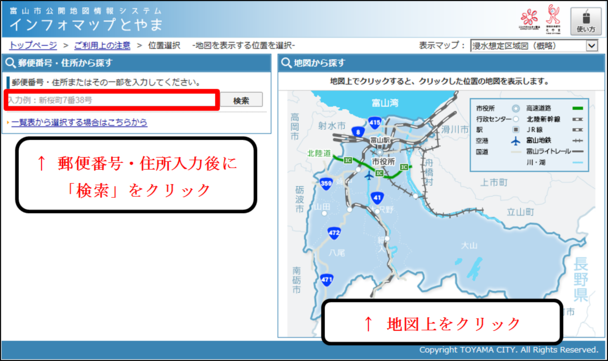Click green 高速道路 line in legend
Screen dimensions: 608x361
(577, 108)
